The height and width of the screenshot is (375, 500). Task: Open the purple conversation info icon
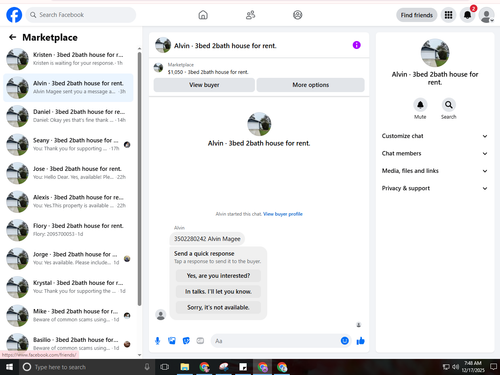click(x=356, y=45)
